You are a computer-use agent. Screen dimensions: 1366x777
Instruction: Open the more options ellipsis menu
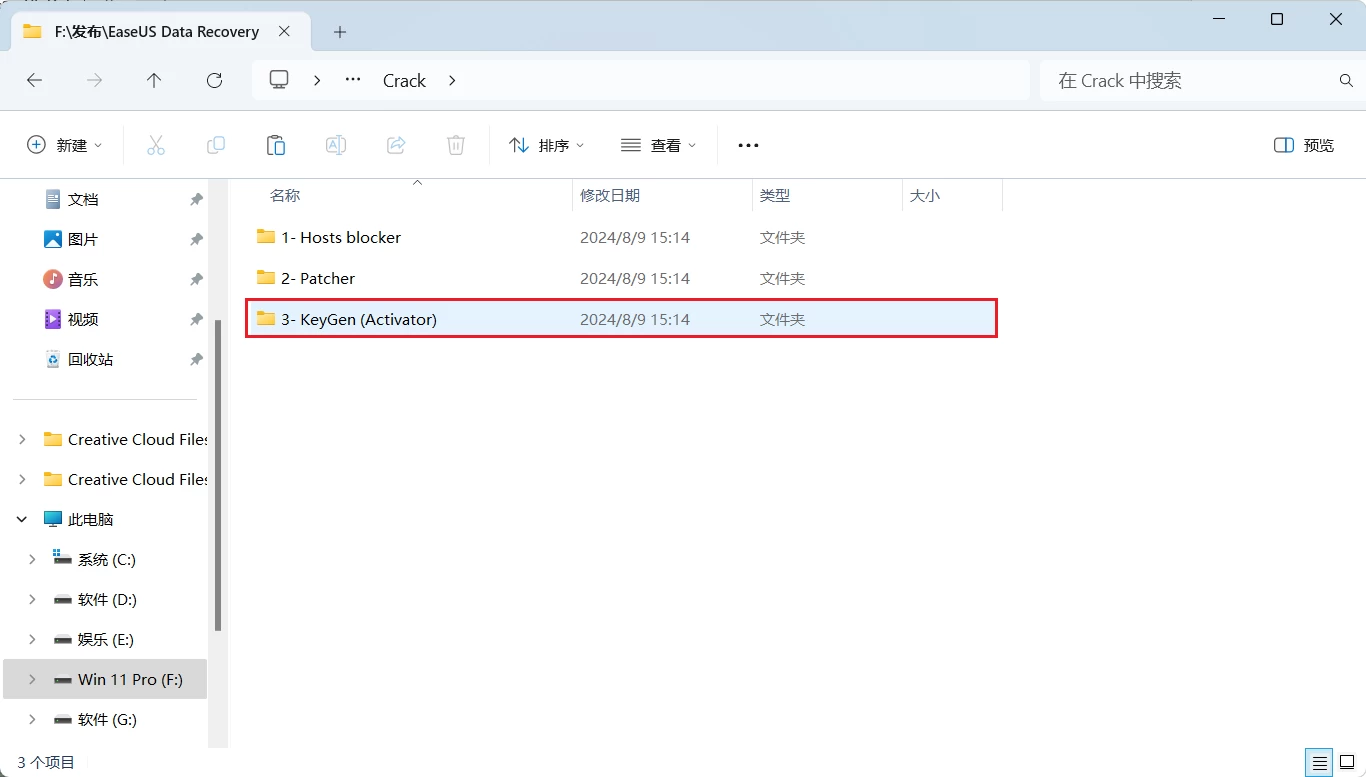pos(748,145)
